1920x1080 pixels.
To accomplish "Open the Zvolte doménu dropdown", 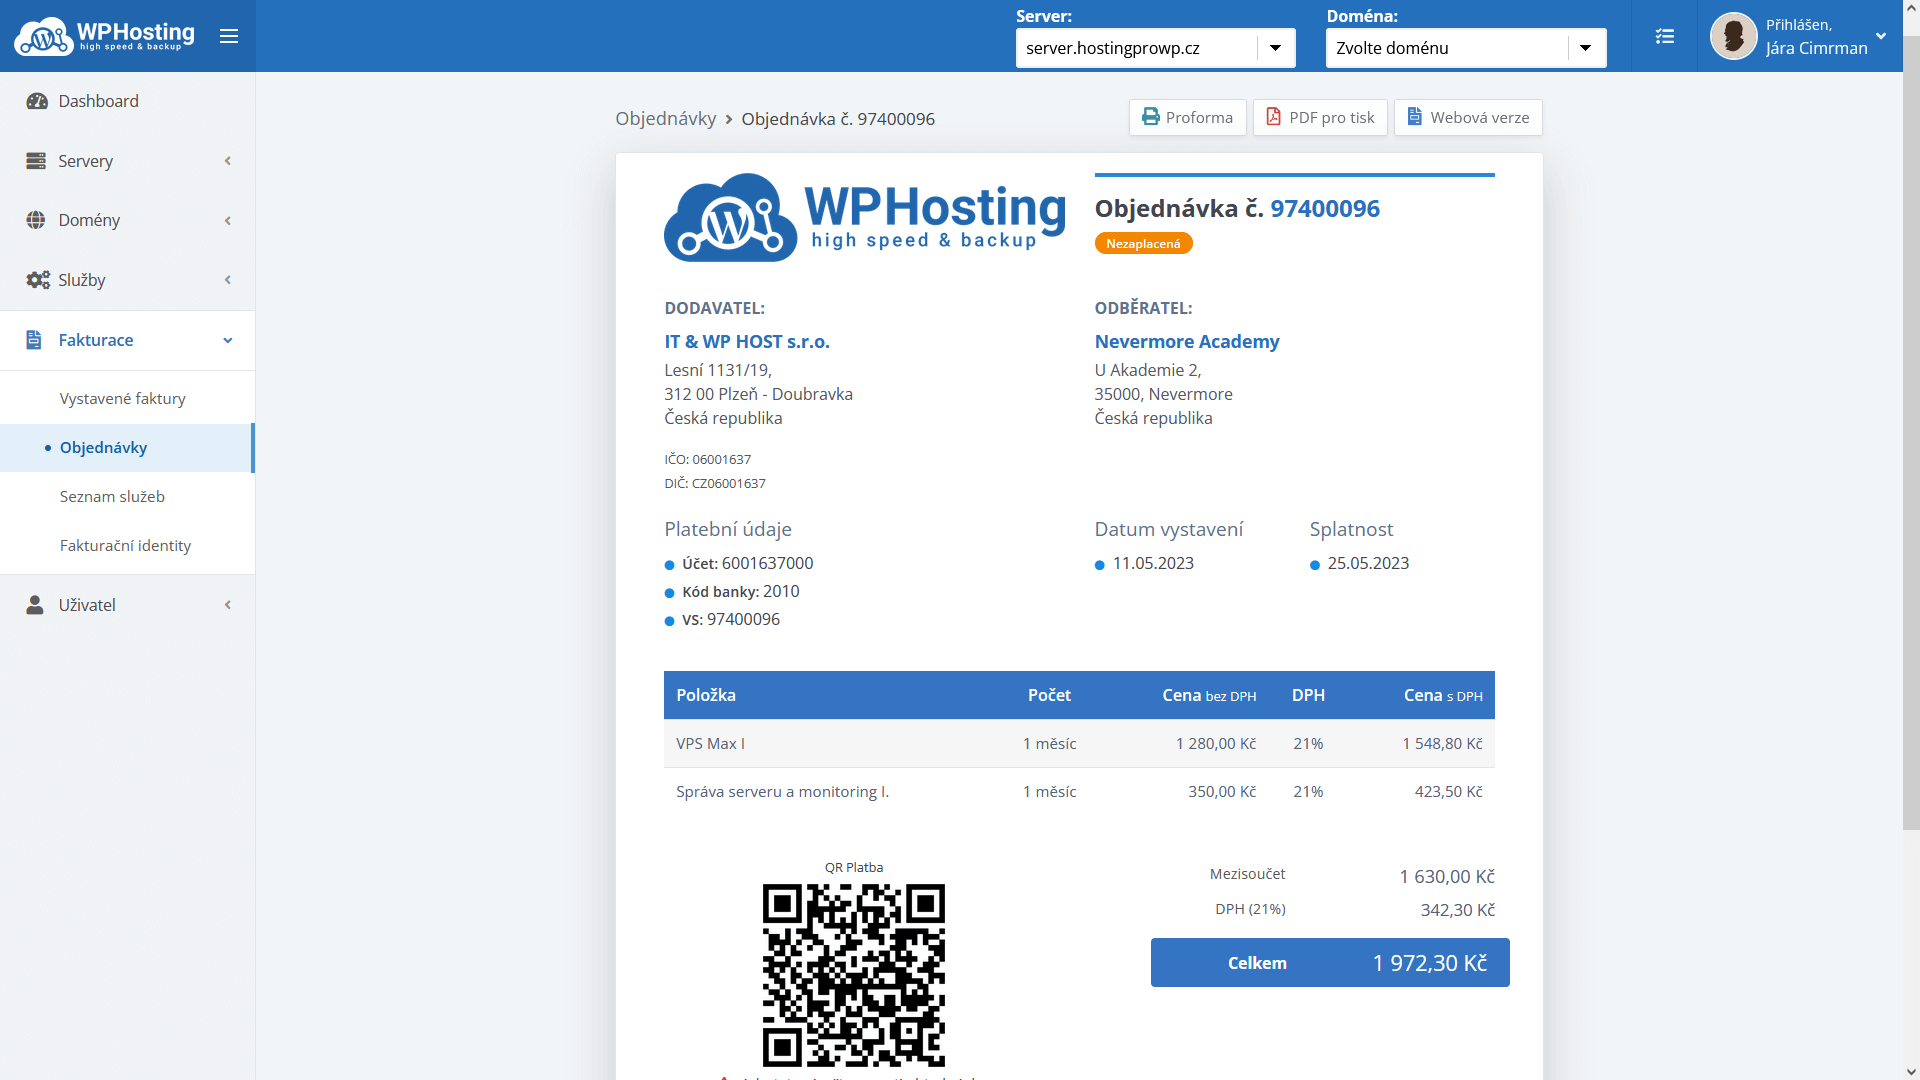I will point(1465,48).
